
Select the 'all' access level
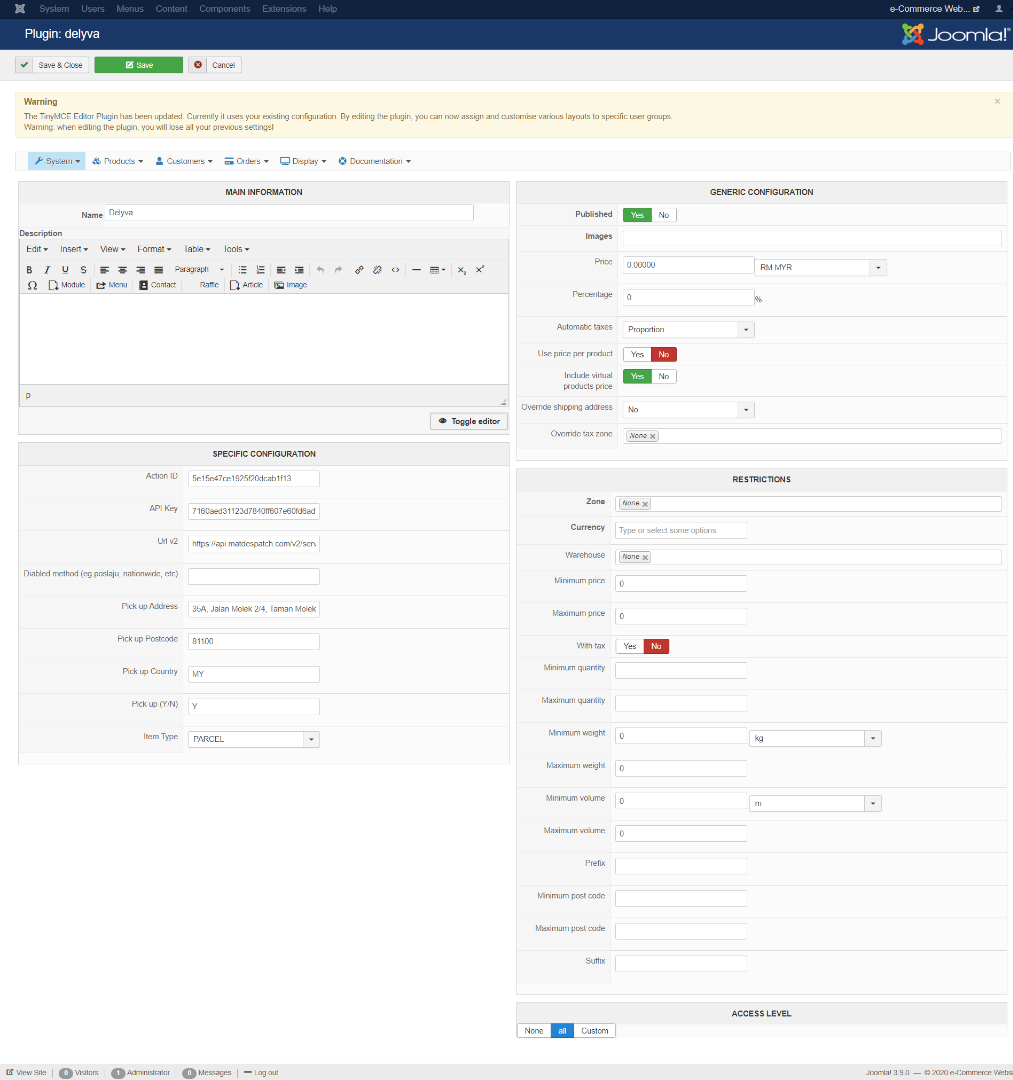tap(562, 1031)
